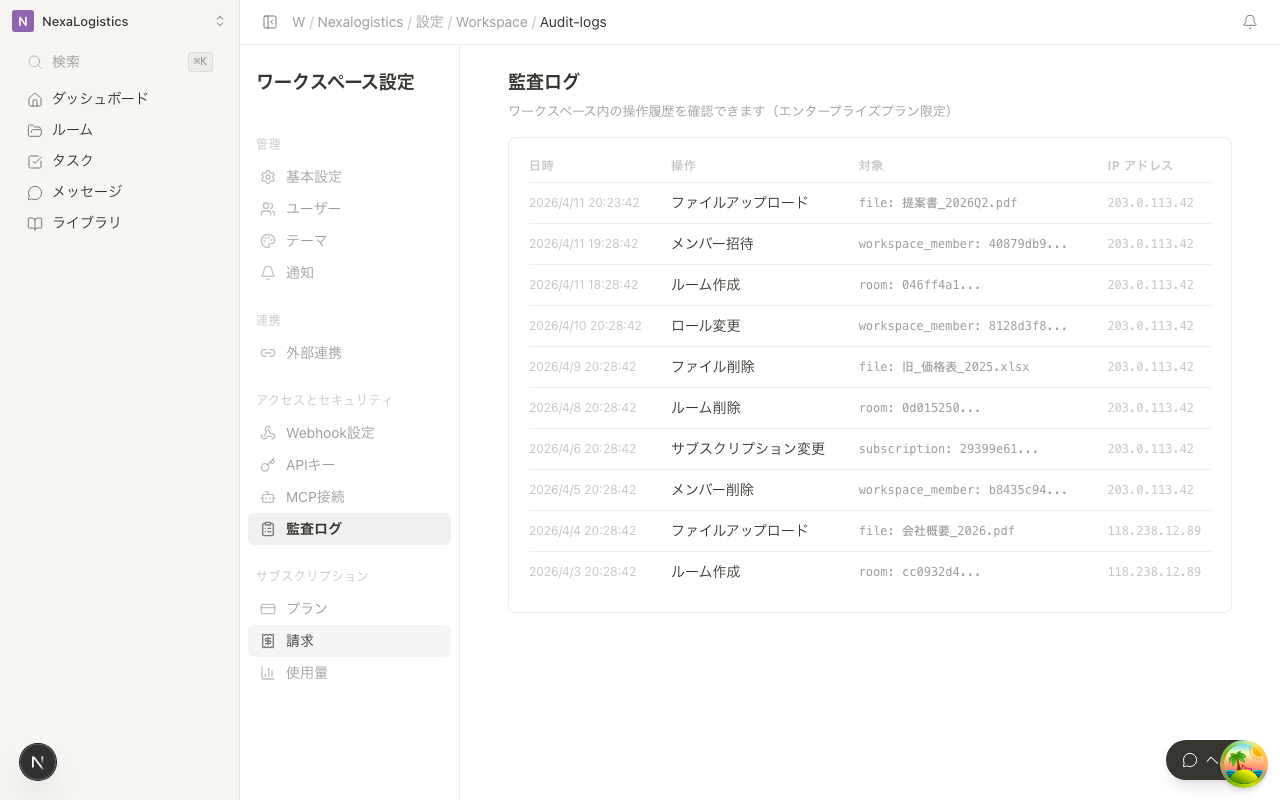Open notifications bell icon
This screenshot has width=1280, height=800.
pyautogui.click(x=1250, y=22)
